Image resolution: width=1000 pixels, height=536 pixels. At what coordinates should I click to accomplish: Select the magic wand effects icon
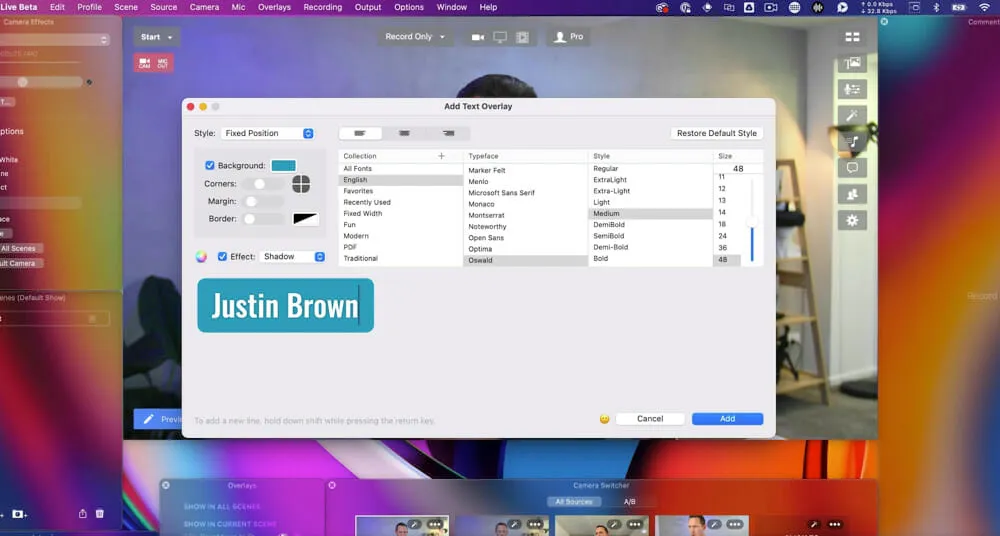click(852, 116)
